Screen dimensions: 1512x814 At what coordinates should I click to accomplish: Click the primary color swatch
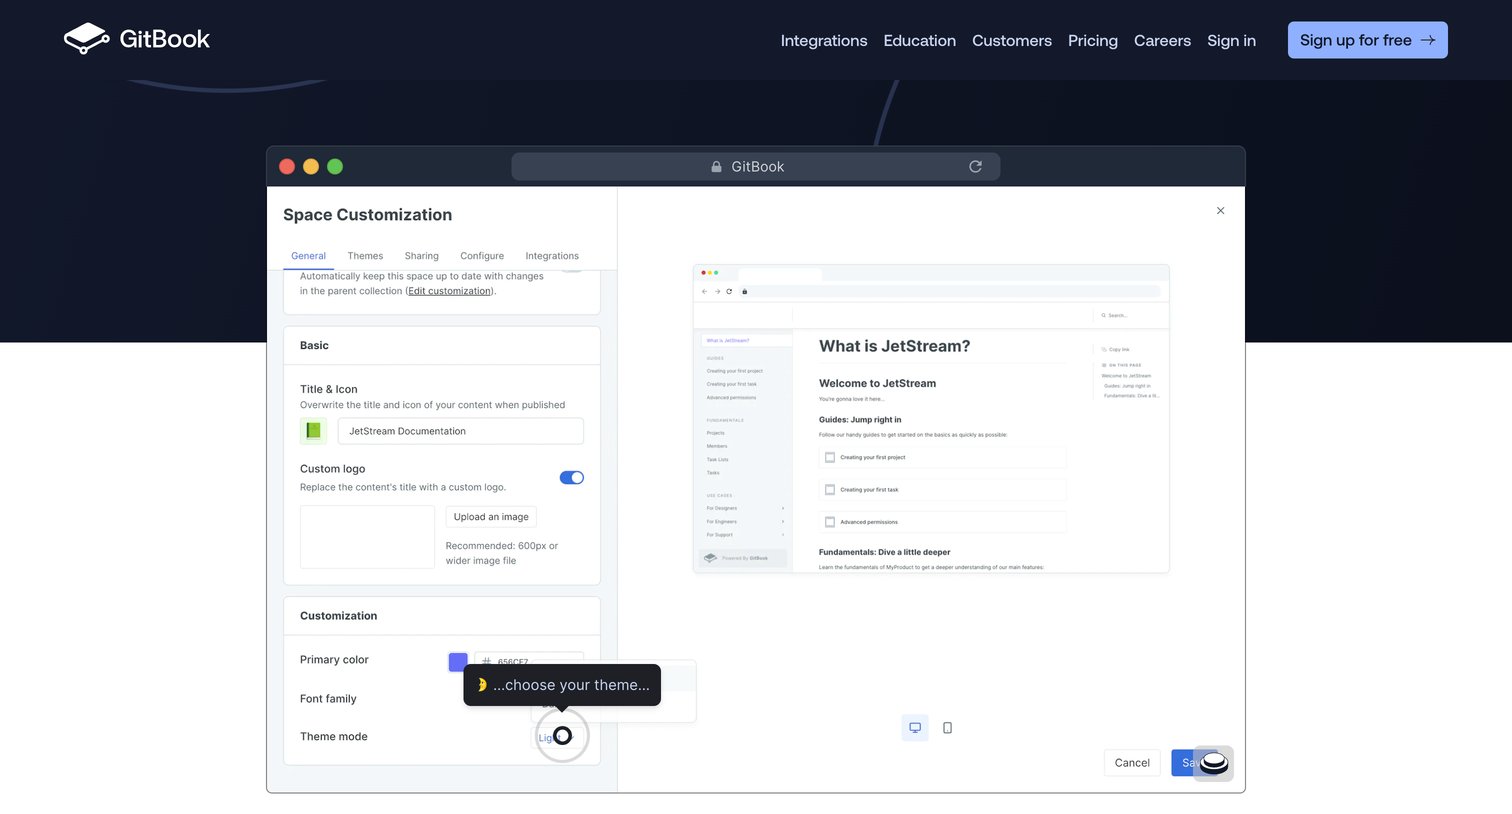coord(458,662)
